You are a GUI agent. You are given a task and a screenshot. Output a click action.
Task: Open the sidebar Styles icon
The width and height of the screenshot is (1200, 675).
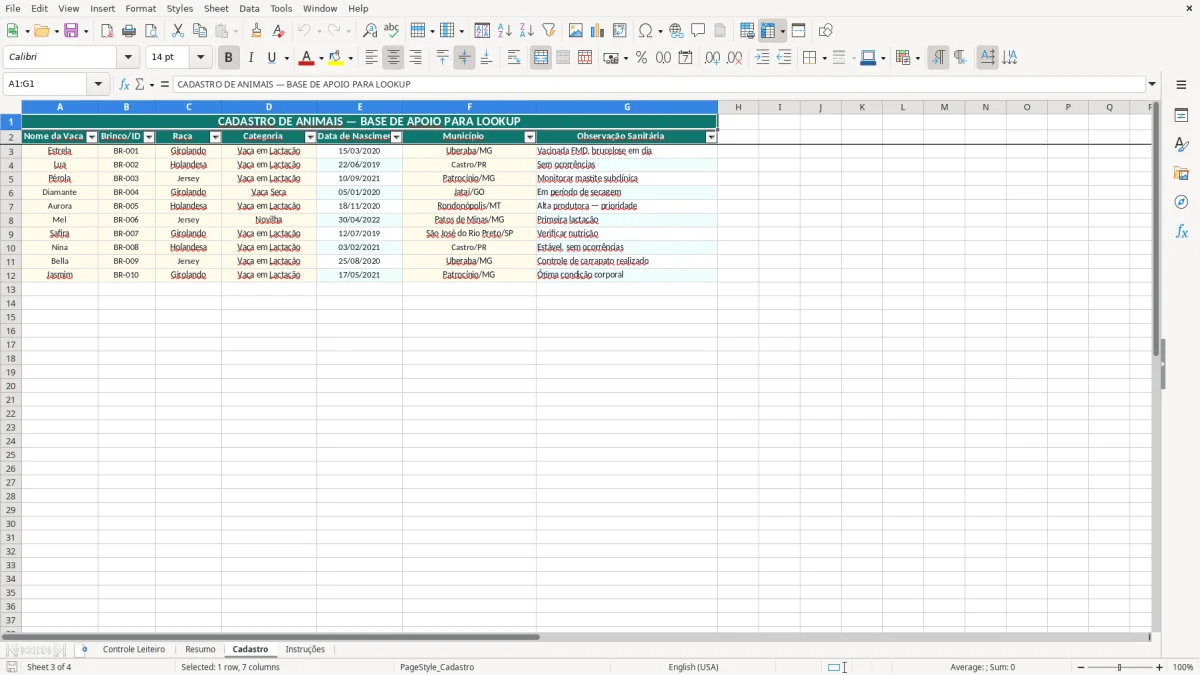(1181, 144)
